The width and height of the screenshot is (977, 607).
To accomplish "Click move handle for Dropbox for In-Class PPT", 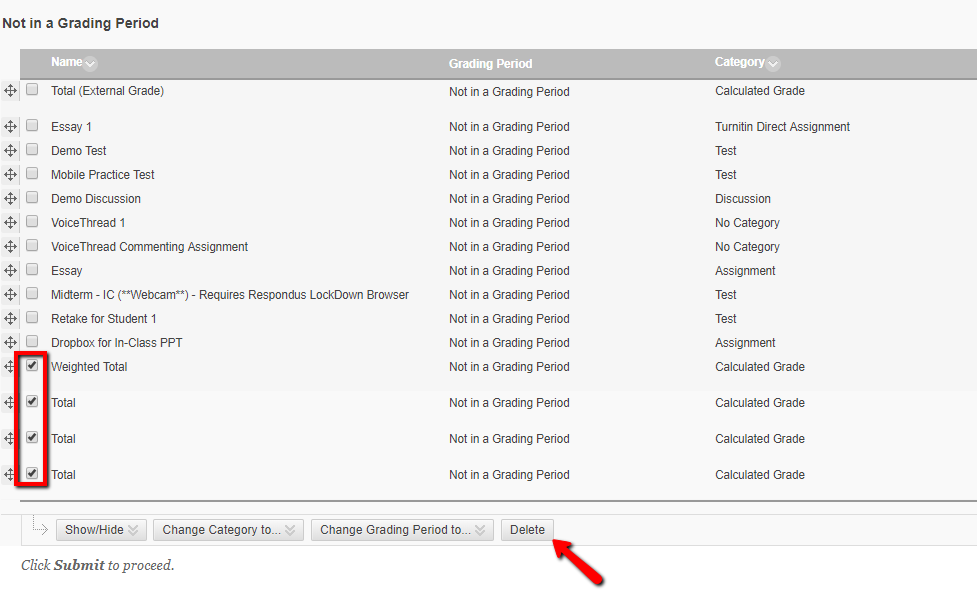I will (11, 343).
